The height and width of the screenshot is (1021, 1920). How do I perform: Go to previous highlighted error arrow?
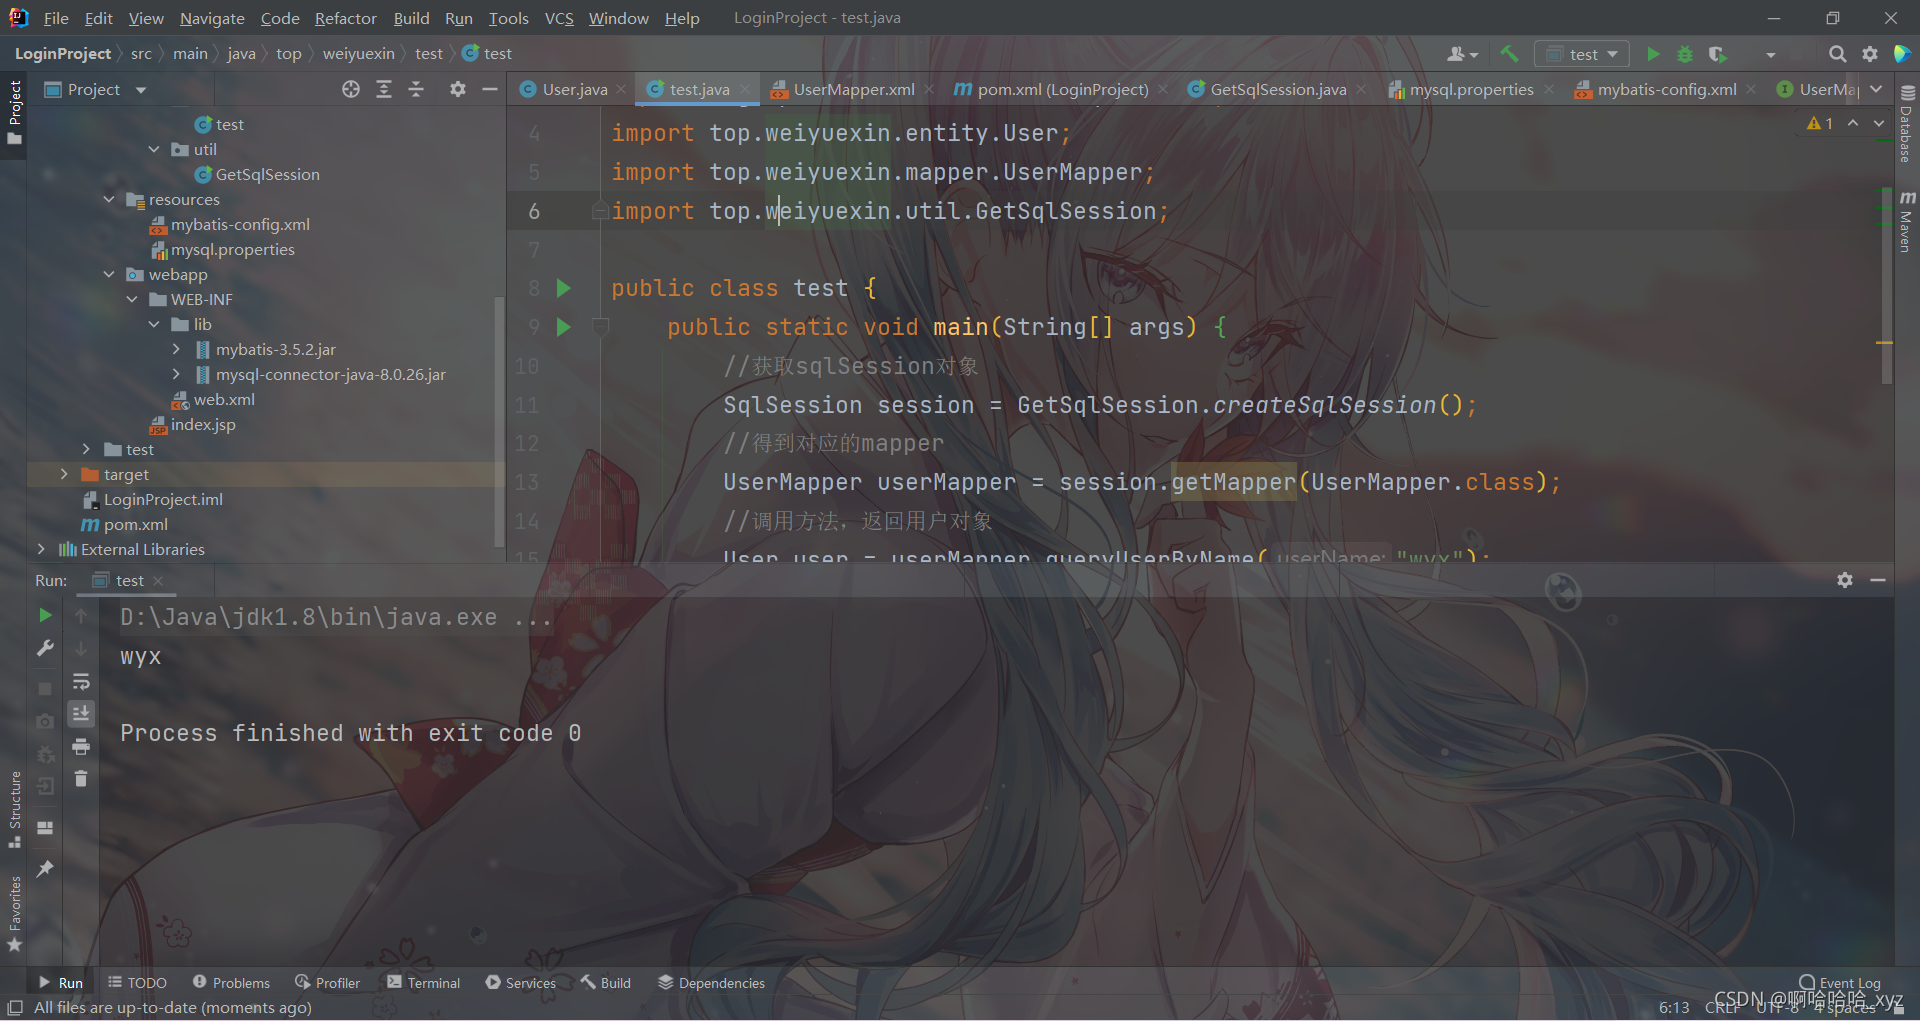click(x=1853, y=123)
